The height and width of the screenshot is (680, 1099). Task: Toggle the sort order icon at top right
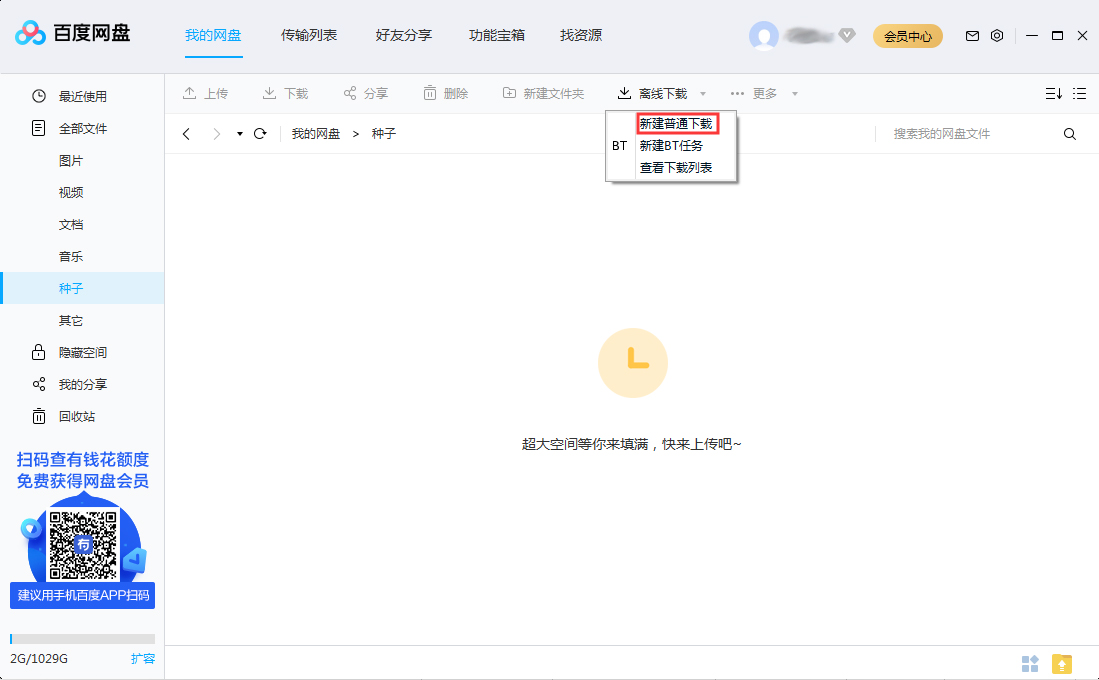click(x=1053, y=93)
